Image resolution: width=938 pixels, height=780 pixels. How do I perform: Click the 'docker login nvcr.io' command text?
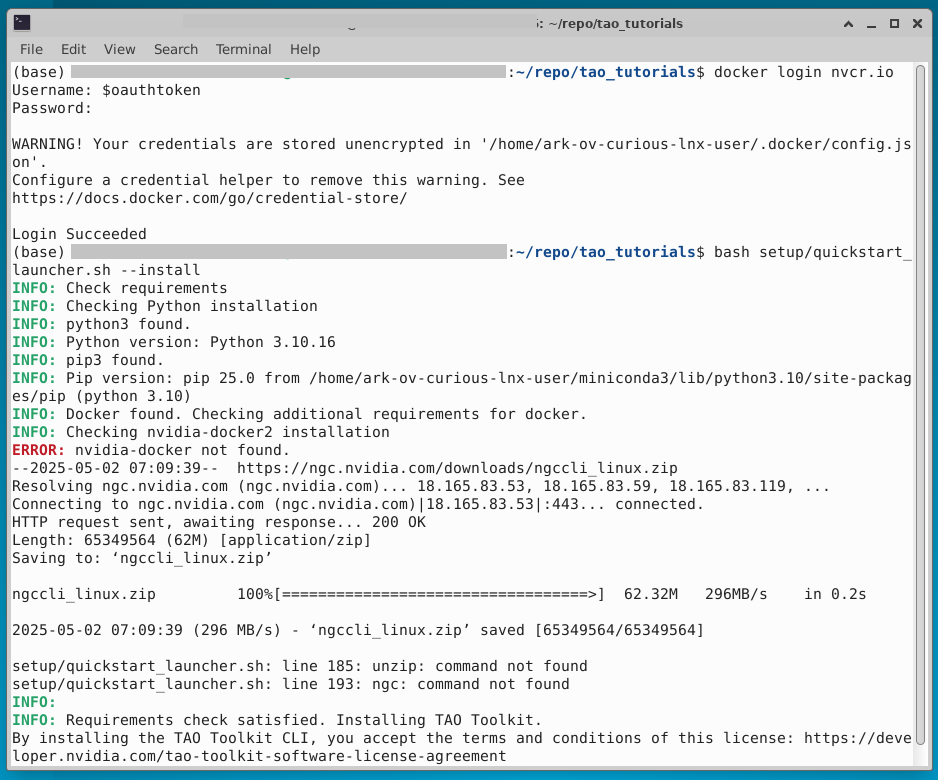803,72
